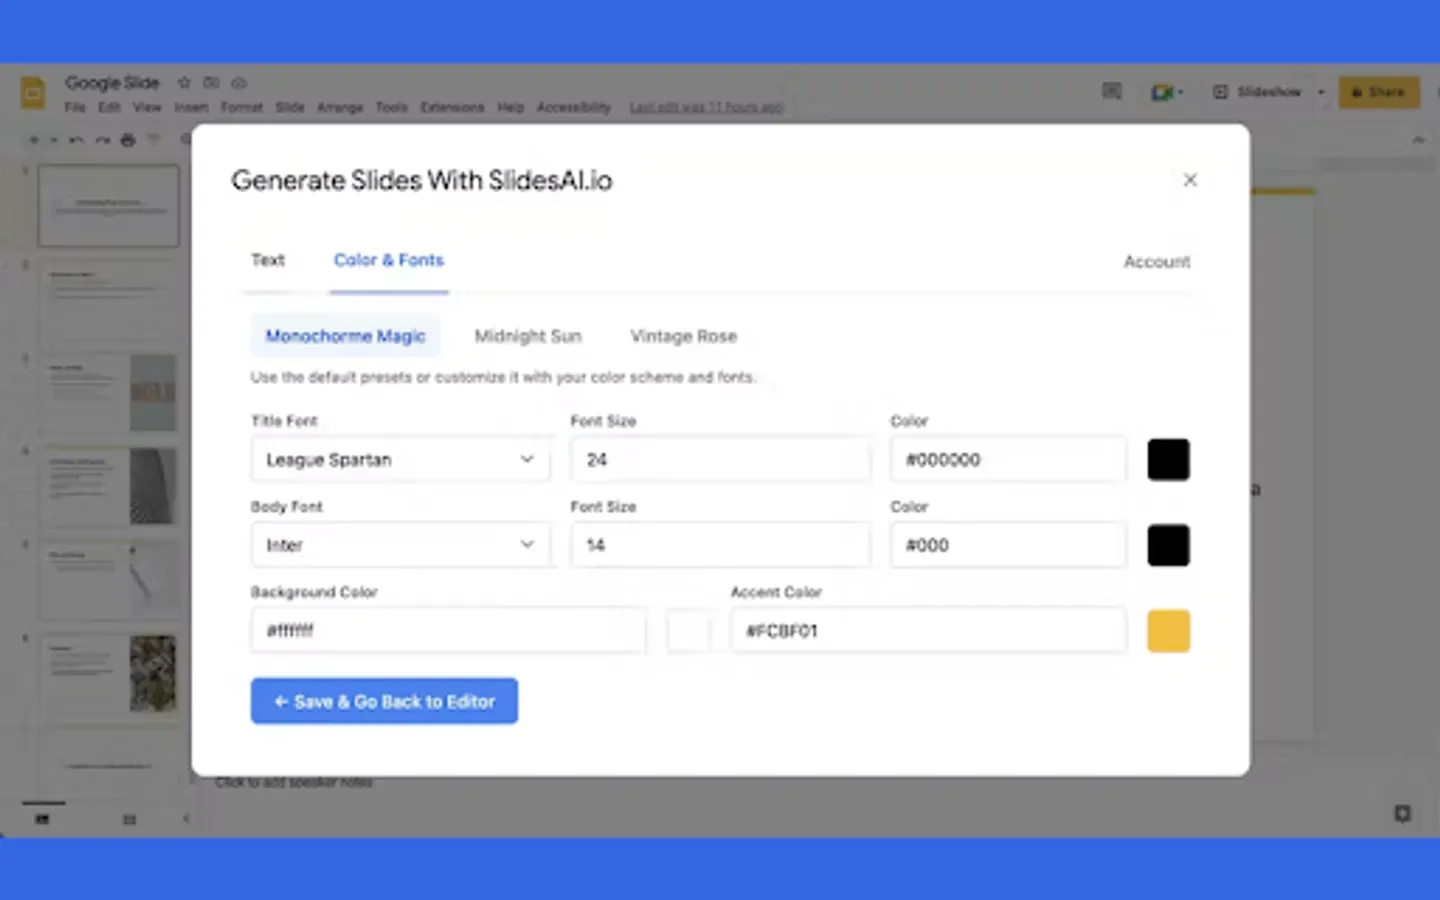
Task: Open the Extensions menu
Action: (452, 107)
